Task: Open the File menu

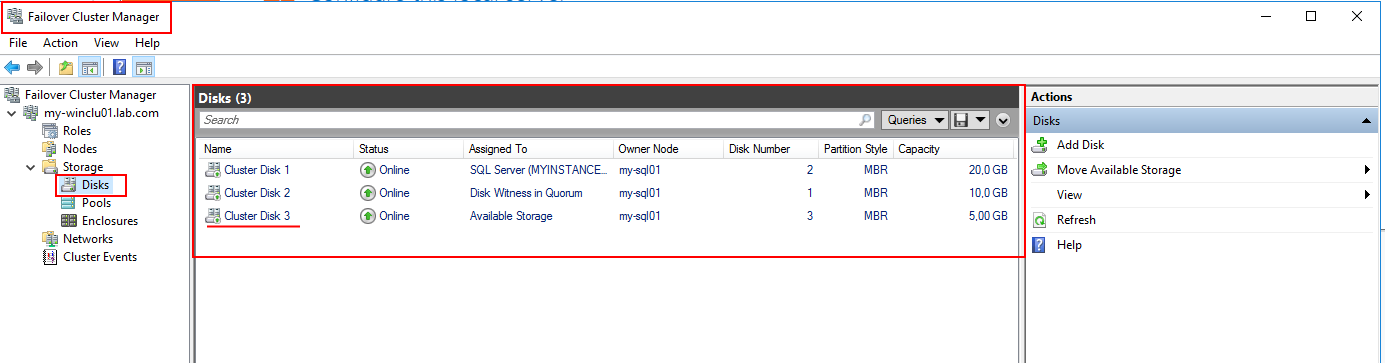Action: [18, 43]
